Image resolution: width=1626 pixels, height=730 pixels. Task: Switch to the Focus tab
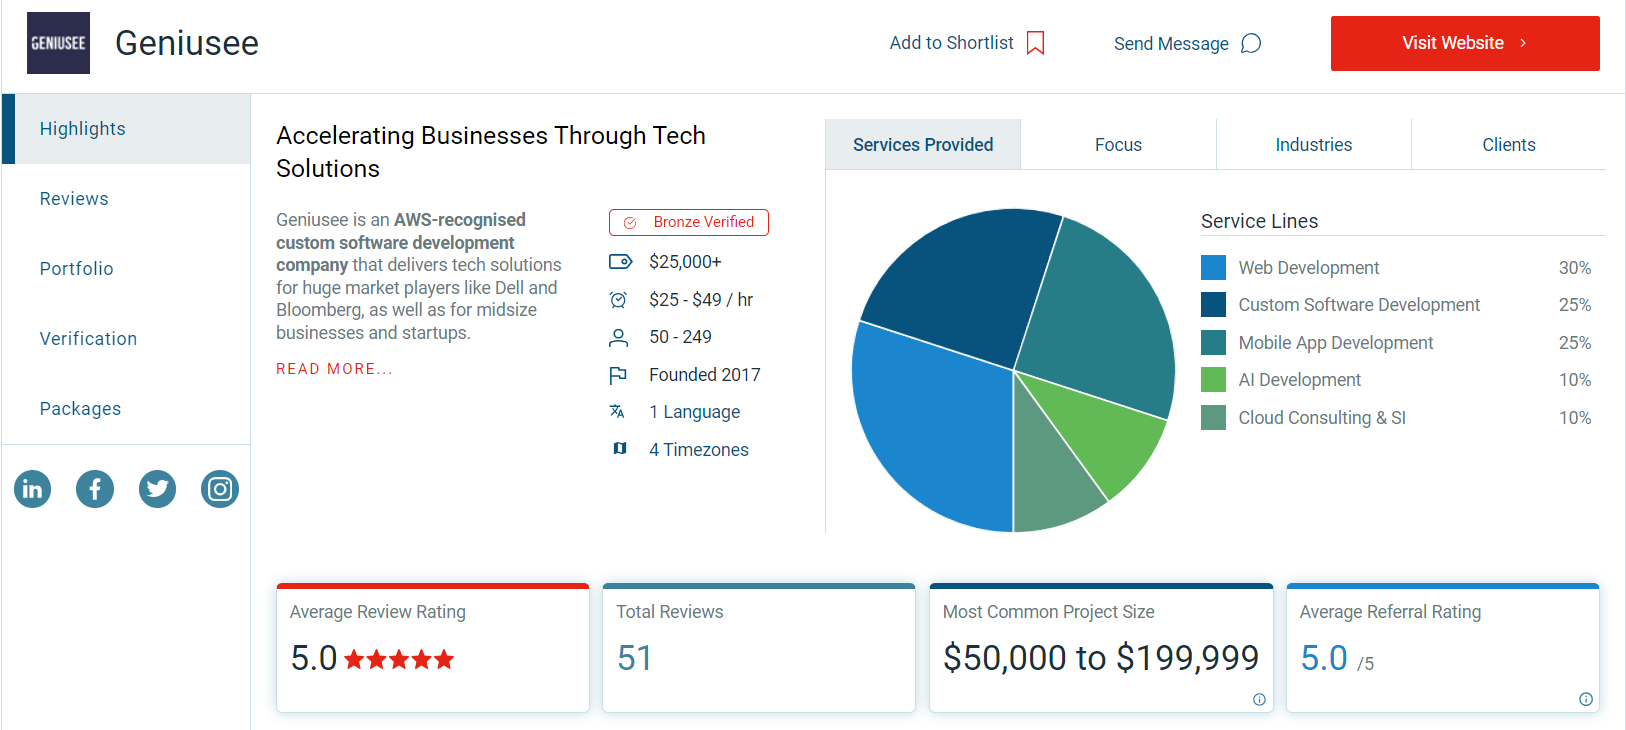tap(1118, 145)
